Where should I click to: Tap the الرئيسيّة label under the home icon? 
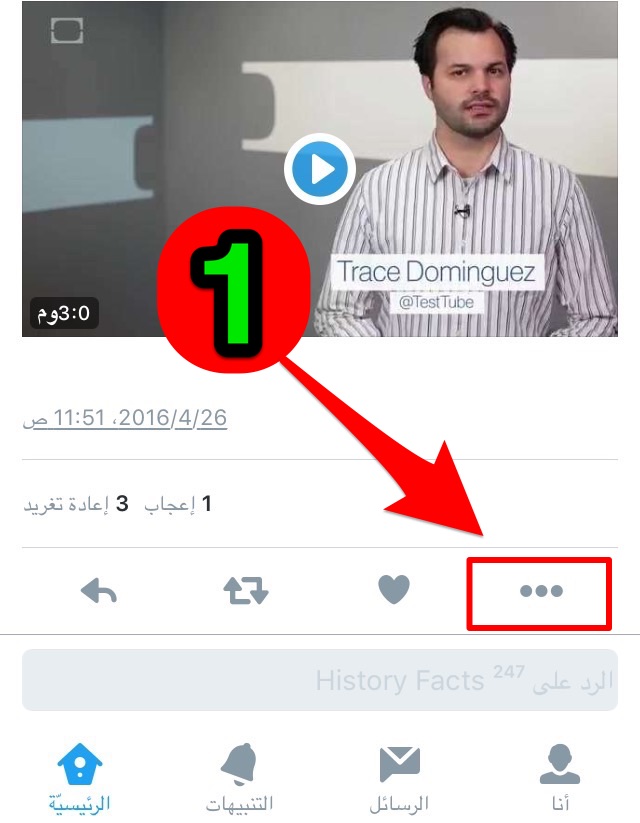[79, 804]
